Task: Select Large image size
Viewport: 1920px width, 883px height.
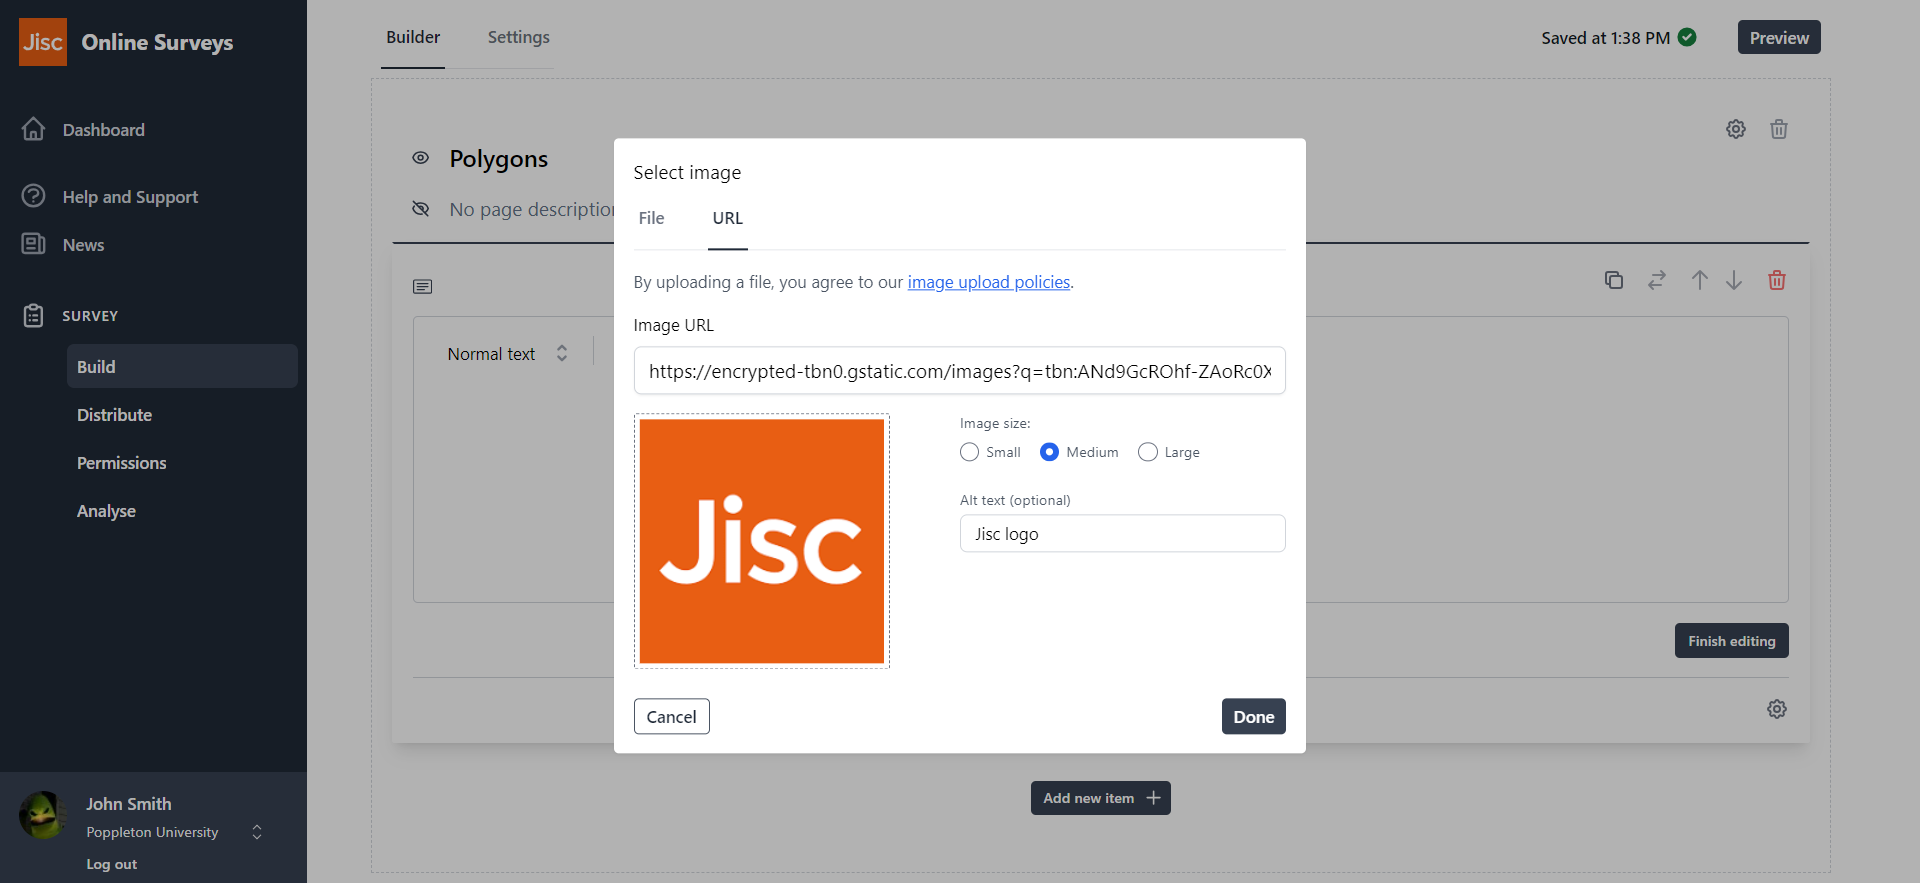Action: 1148,452
